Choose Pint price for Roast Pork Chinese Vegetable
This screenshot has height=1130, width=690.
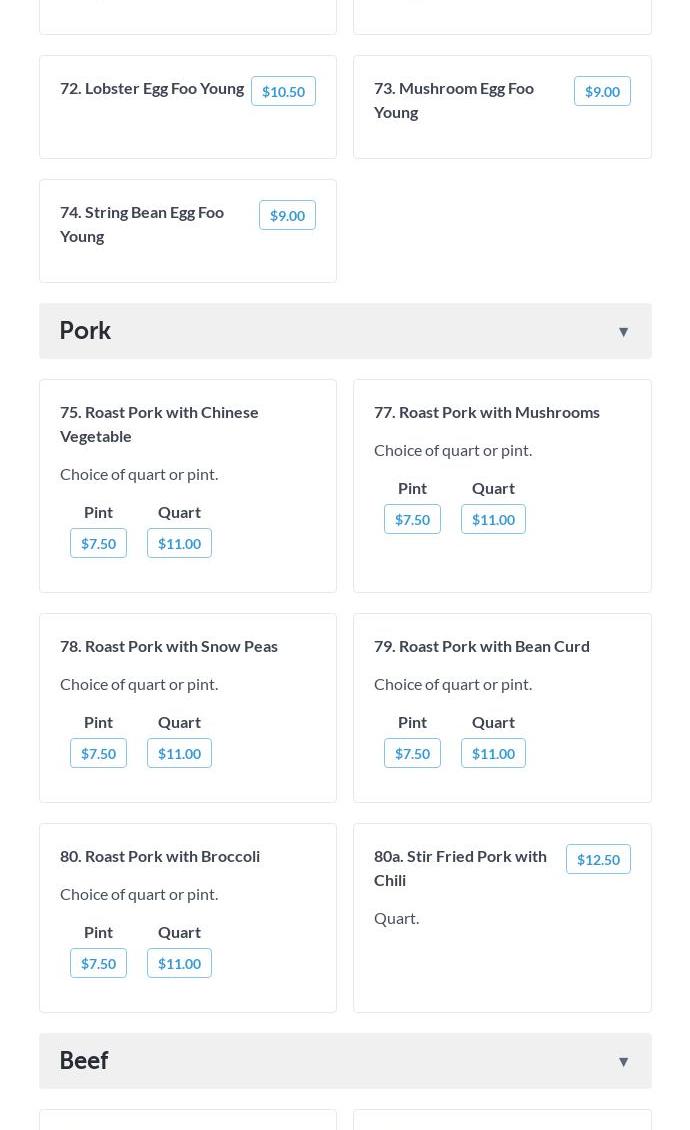[98, 543]
